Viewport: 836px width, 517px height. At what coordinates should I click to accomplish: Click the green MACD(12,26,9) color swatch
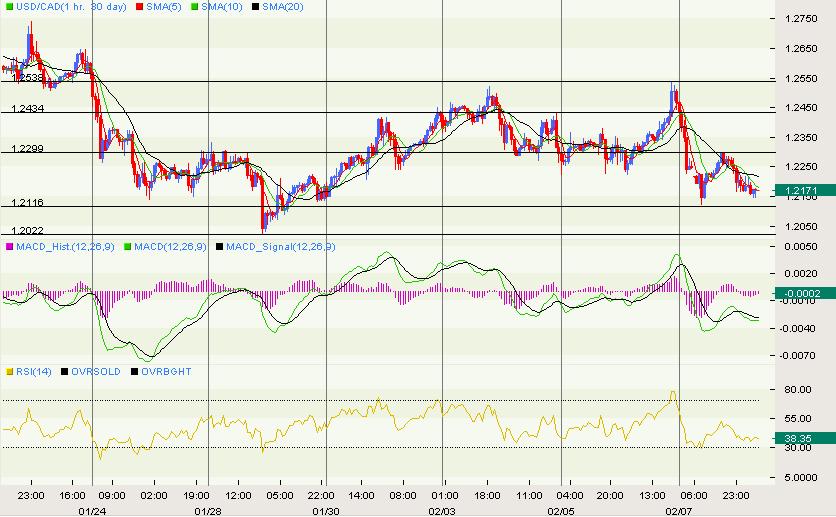(x=127, y=247)
